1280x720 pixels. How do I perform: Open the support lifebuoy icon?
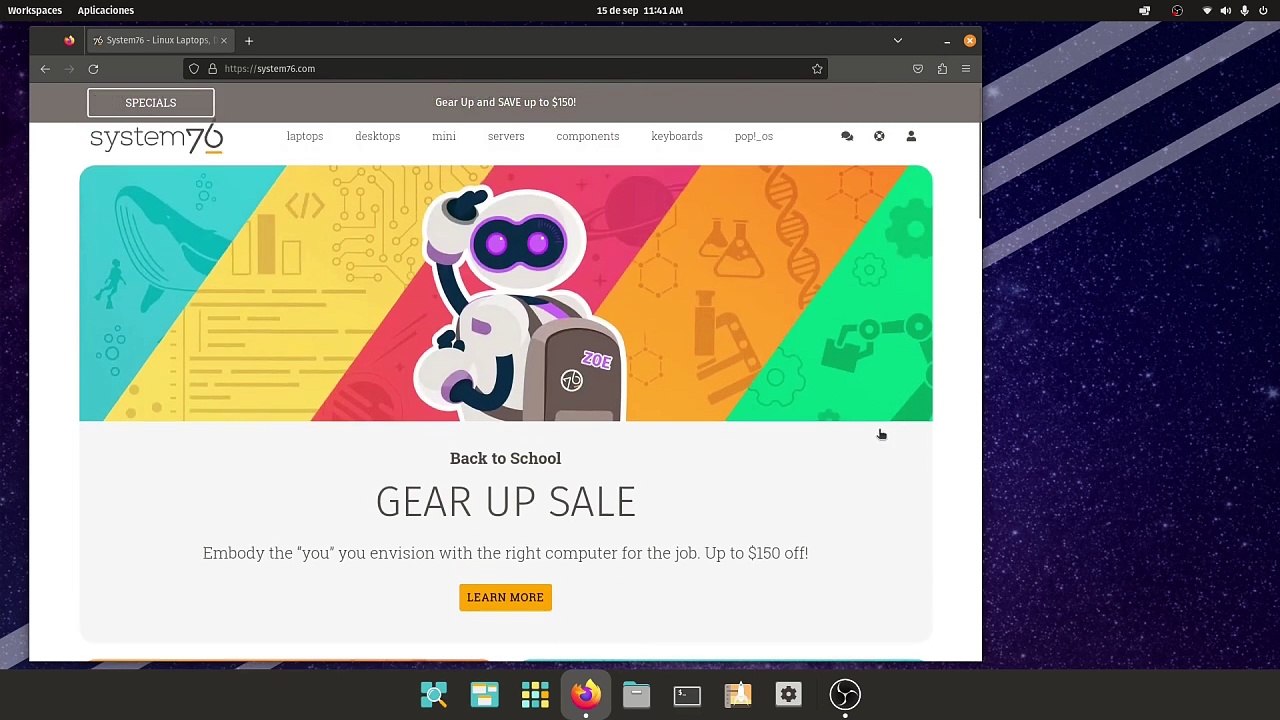click(x=879, y=136)
